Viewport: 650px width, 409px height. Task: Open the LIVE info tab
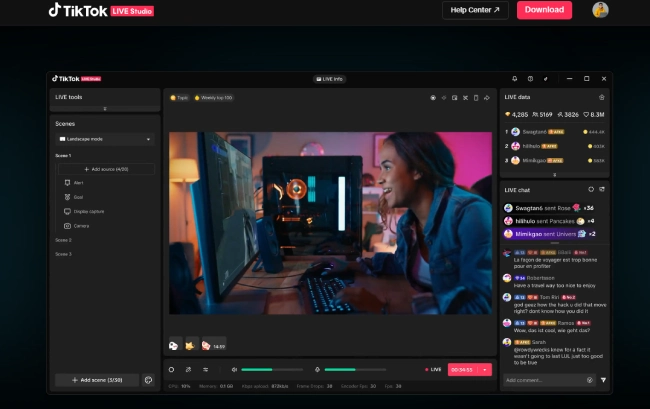329,78
